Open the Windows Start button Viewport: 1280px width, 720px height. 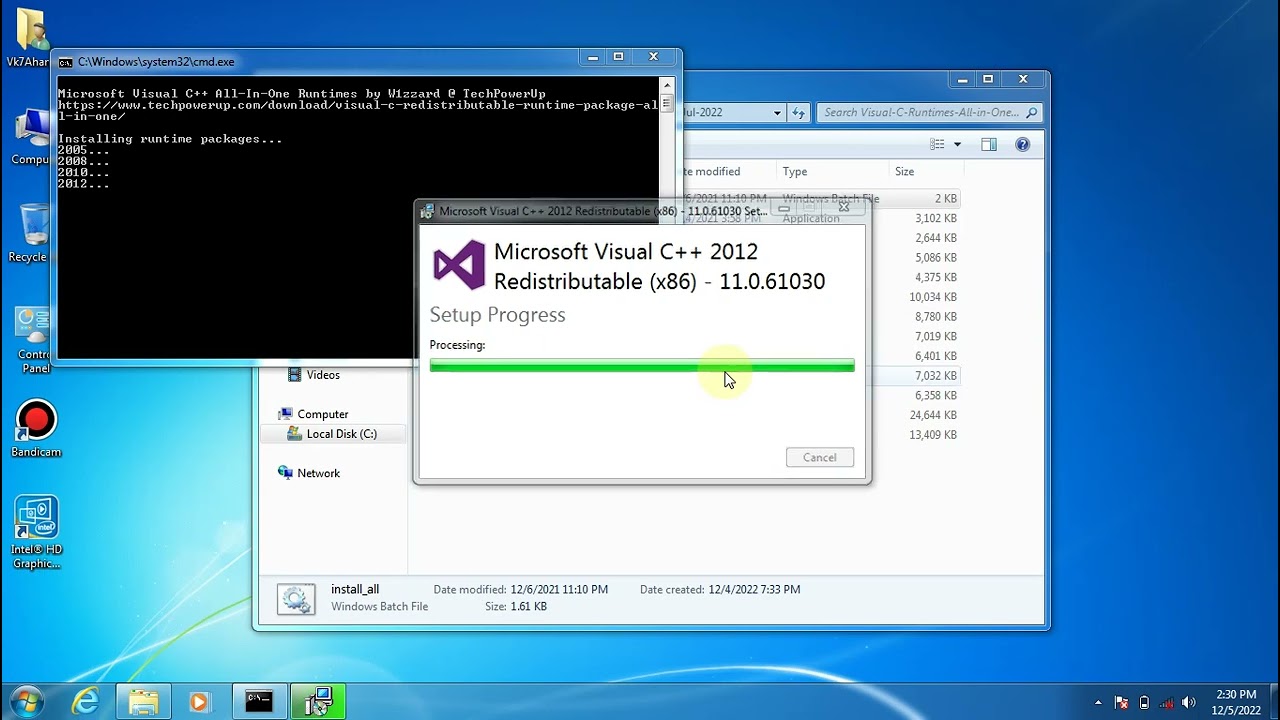coord(28,701)
